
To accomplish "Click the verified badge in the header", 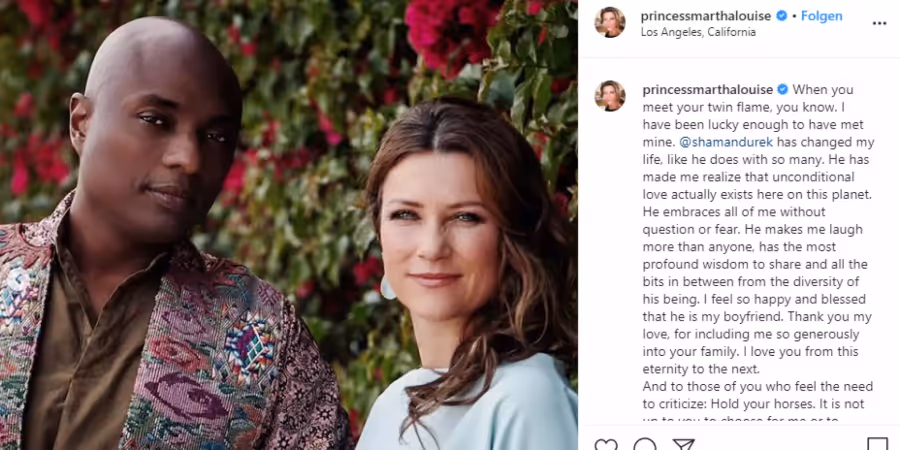I will (781, 16).
